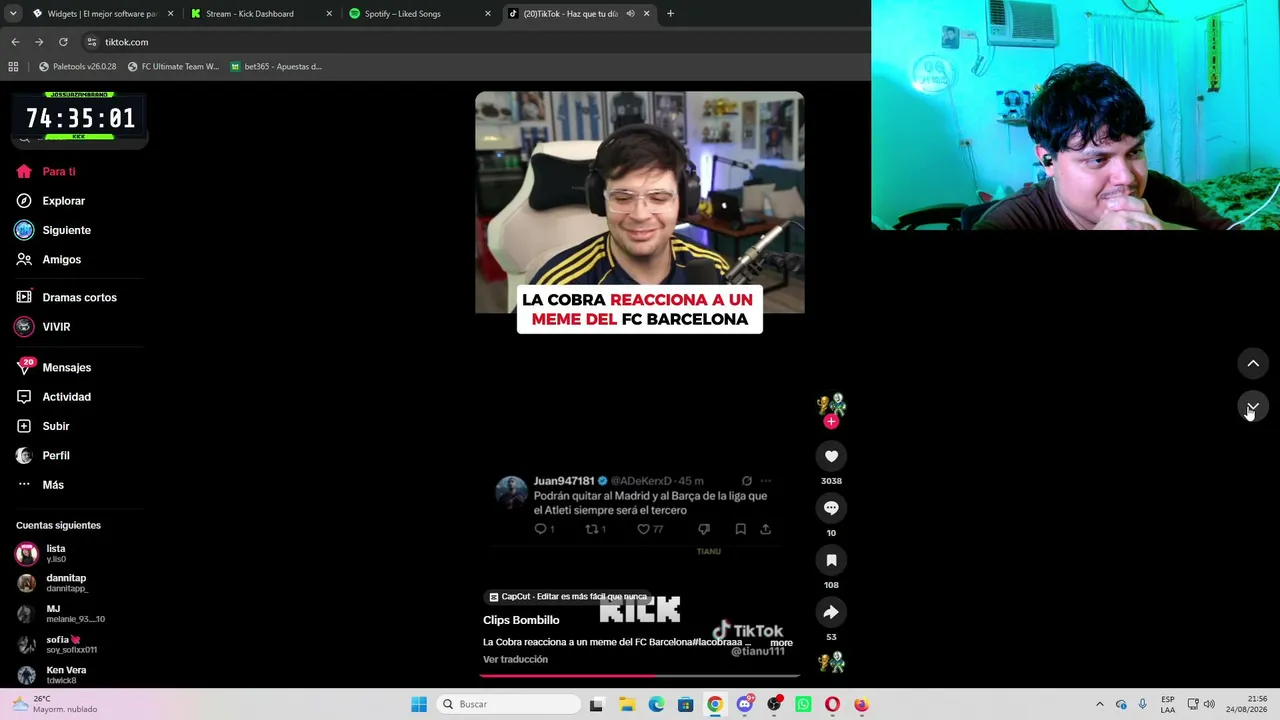
Task: Open bet365 bookmark
Action: coord(276,67)
